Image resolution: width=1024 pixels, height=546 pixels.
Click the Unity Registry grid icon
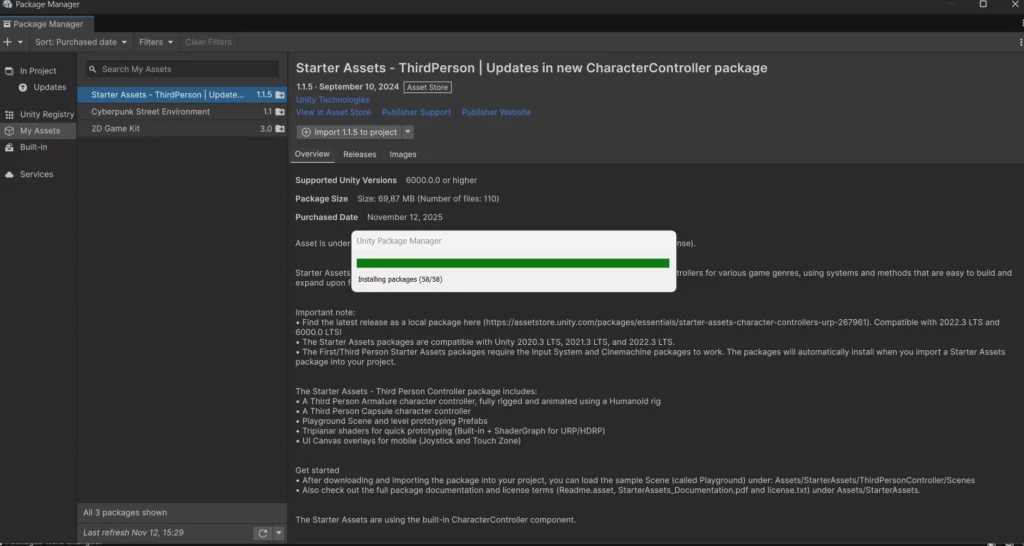tap(9, 114)
